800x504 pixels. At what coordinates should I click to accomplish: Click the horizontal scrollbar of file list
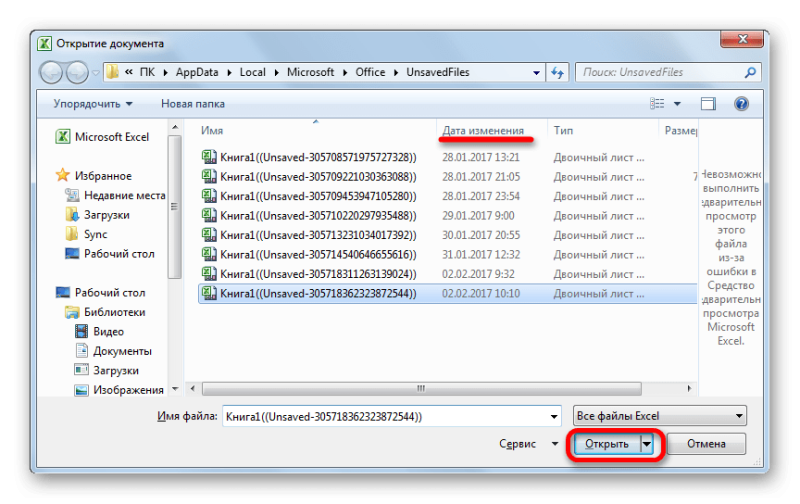coord(421,389)
